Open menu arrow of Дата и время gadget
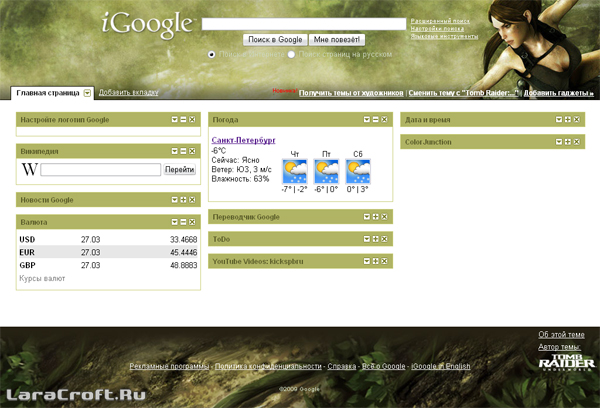Viewport: 600px width, 408px height. [x=559, y=120]
